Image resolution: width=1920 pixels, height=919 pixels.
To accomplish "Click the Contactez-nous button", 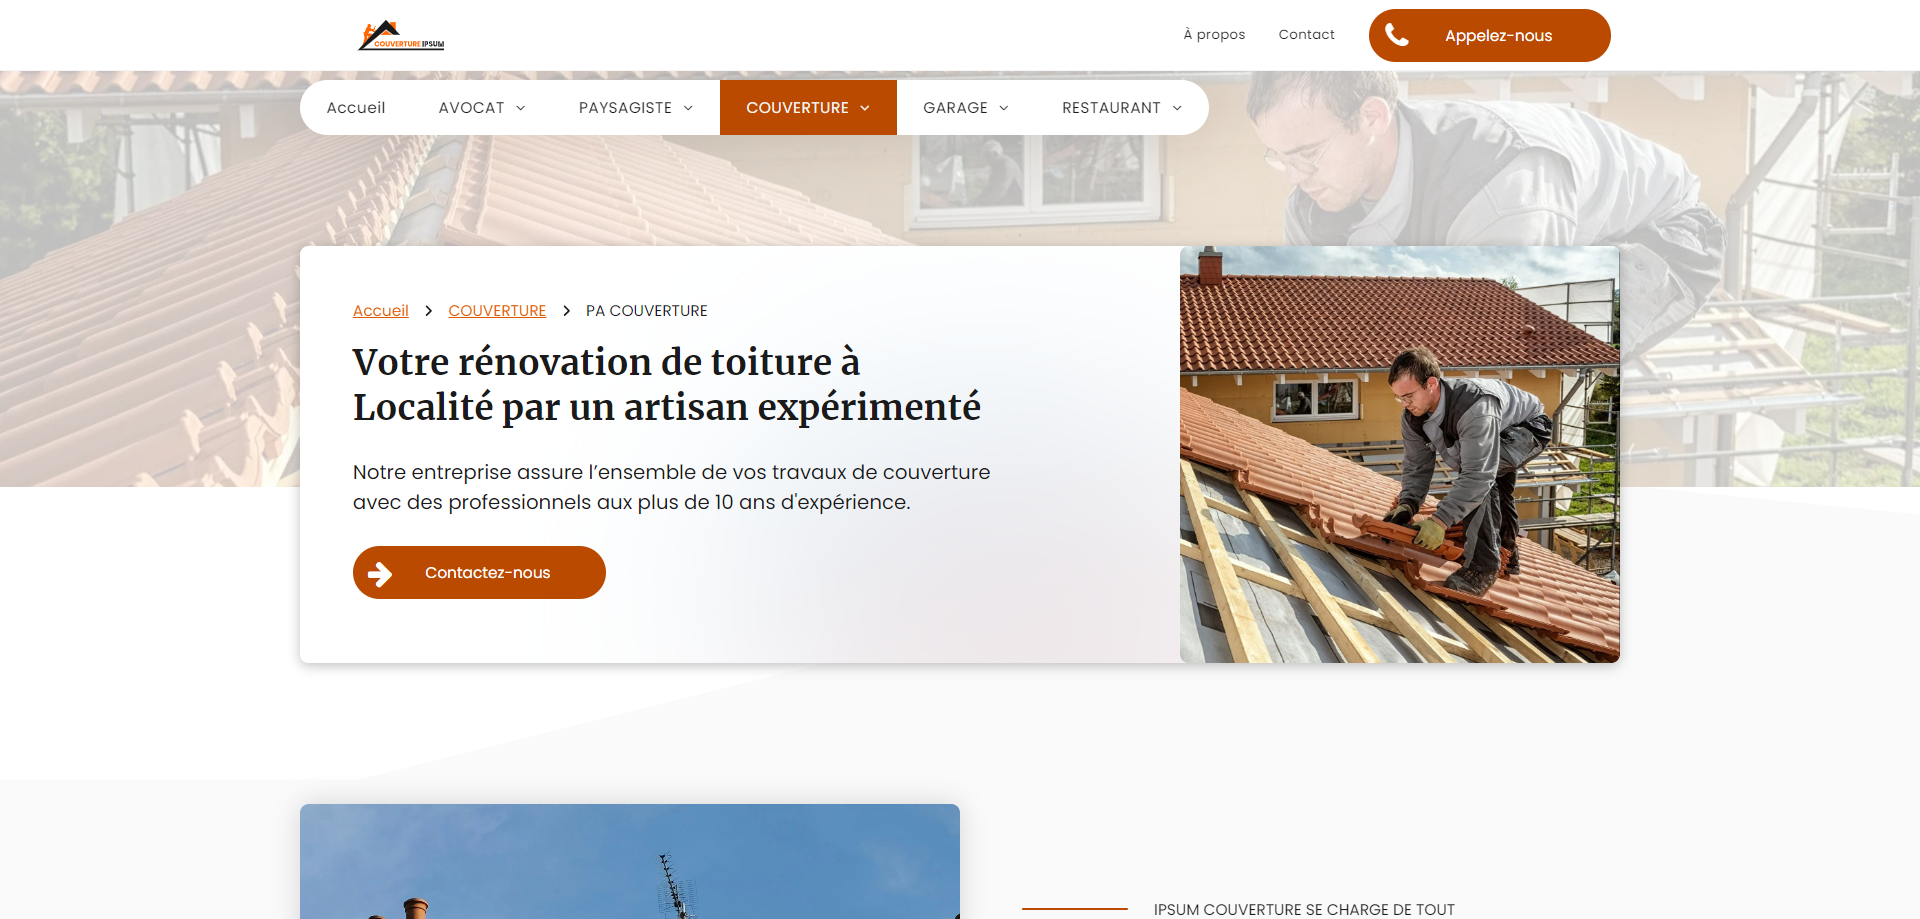I will (x=479, y=573).
